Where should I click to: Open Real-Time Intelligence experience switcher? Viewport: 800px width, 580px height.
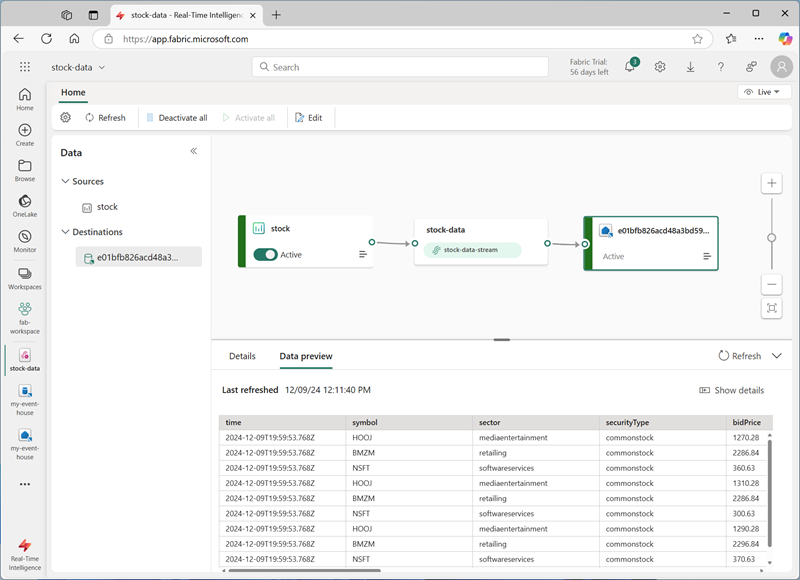tap(24, 555)
